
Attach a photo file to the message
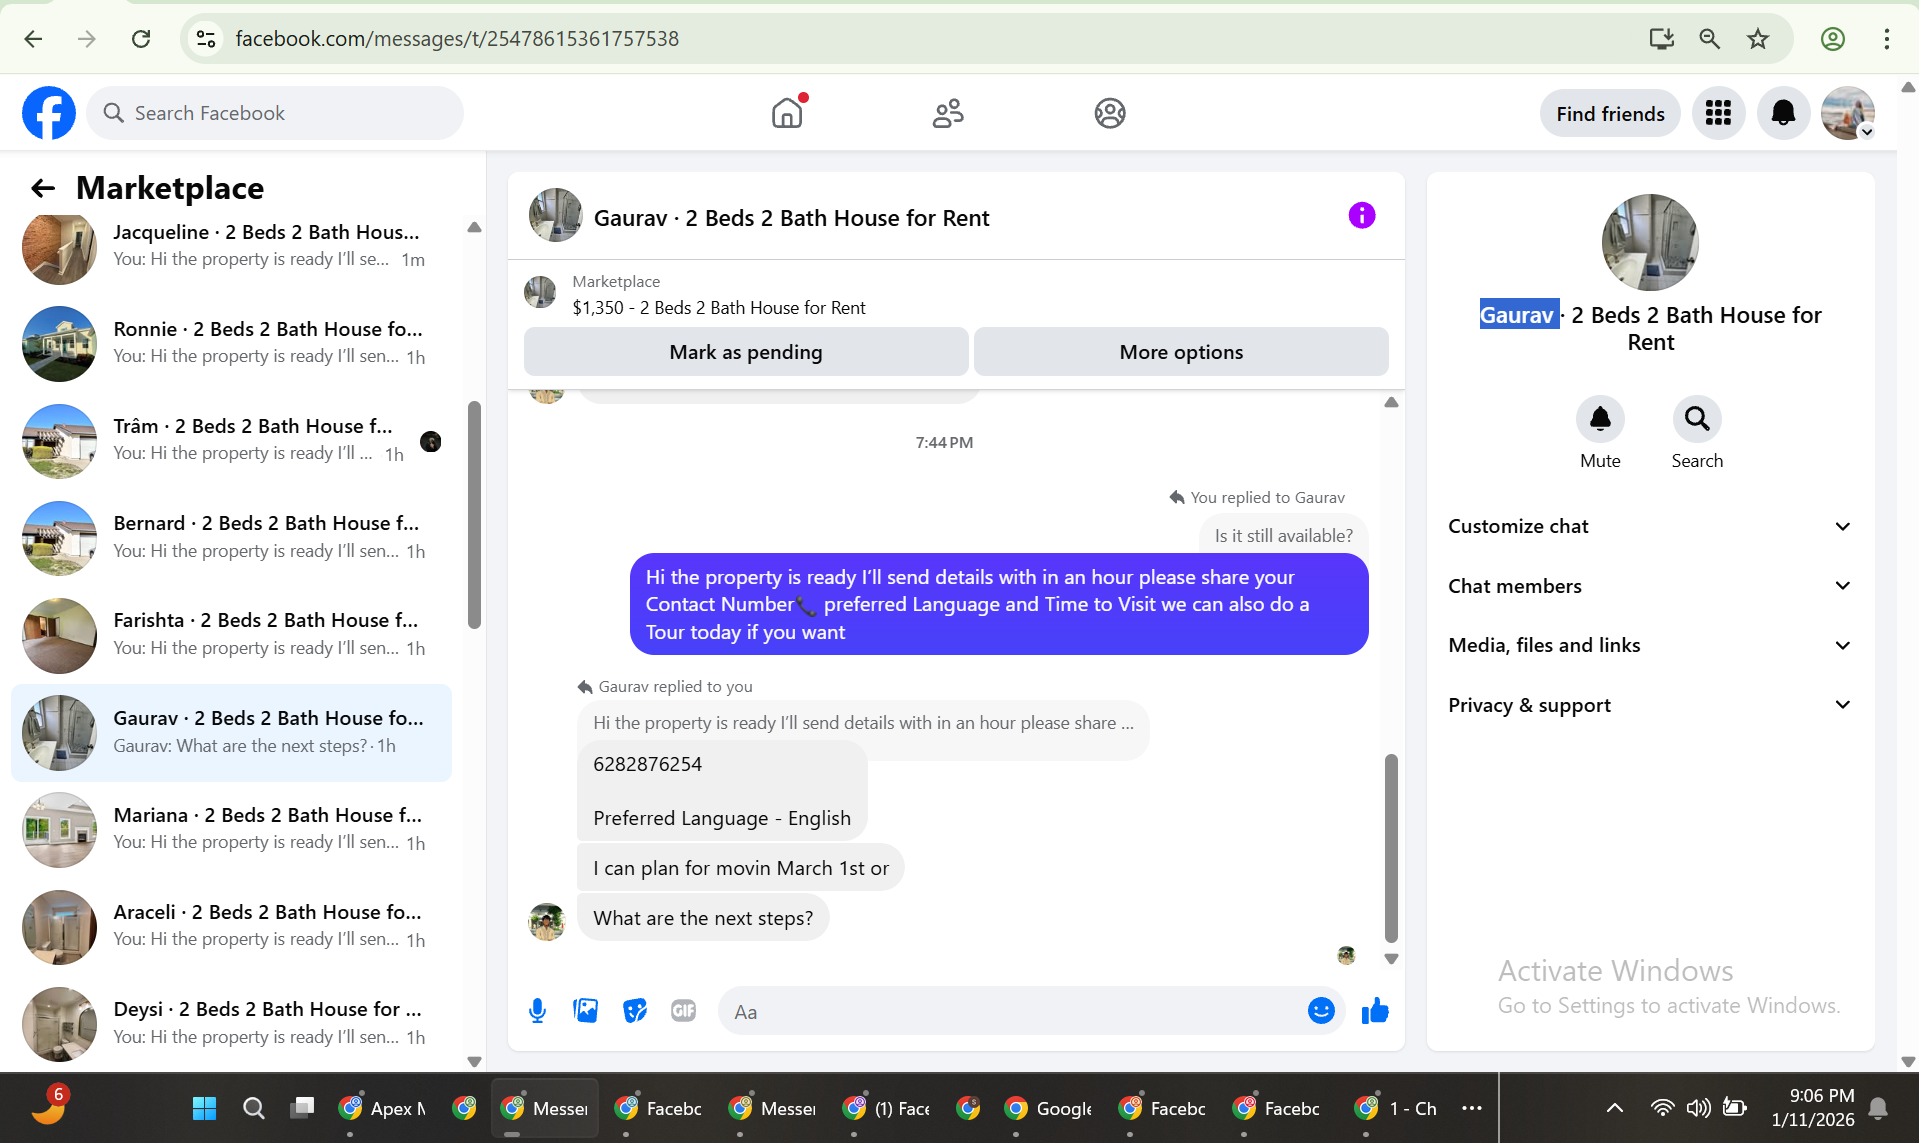(x=586, y=1011)
